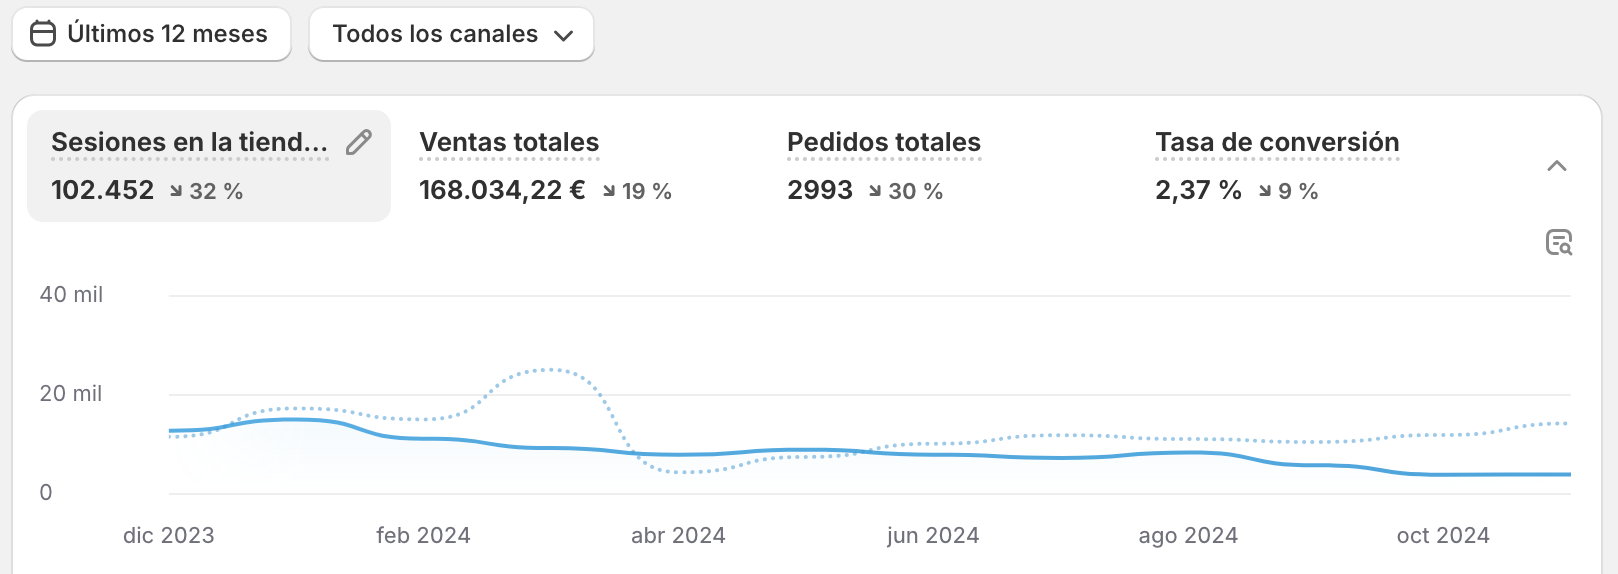
Task: Click the down arrow beside 32 %
Action: (x=176, y=191)
